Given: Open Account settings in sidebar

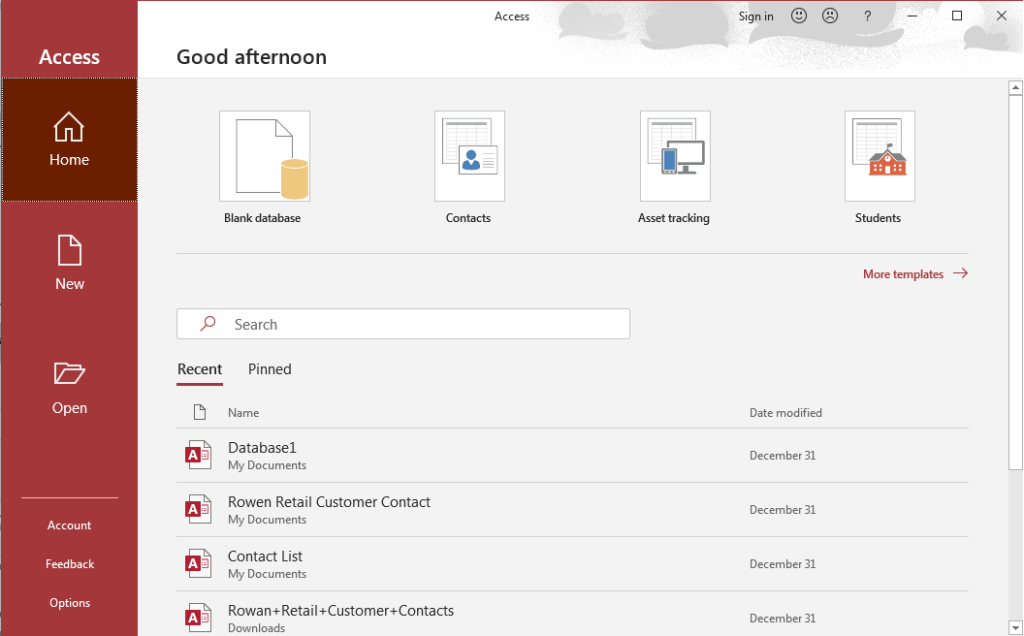Looking at the screenshot, I should coord(69,525).
